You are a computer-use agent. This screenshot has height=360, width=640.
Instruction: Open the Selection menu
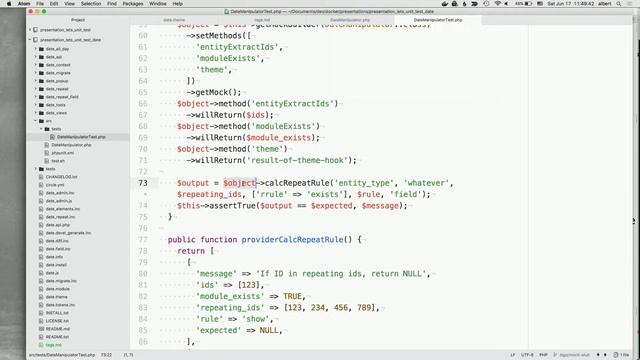pyautogui.click(x=91, y=4)
